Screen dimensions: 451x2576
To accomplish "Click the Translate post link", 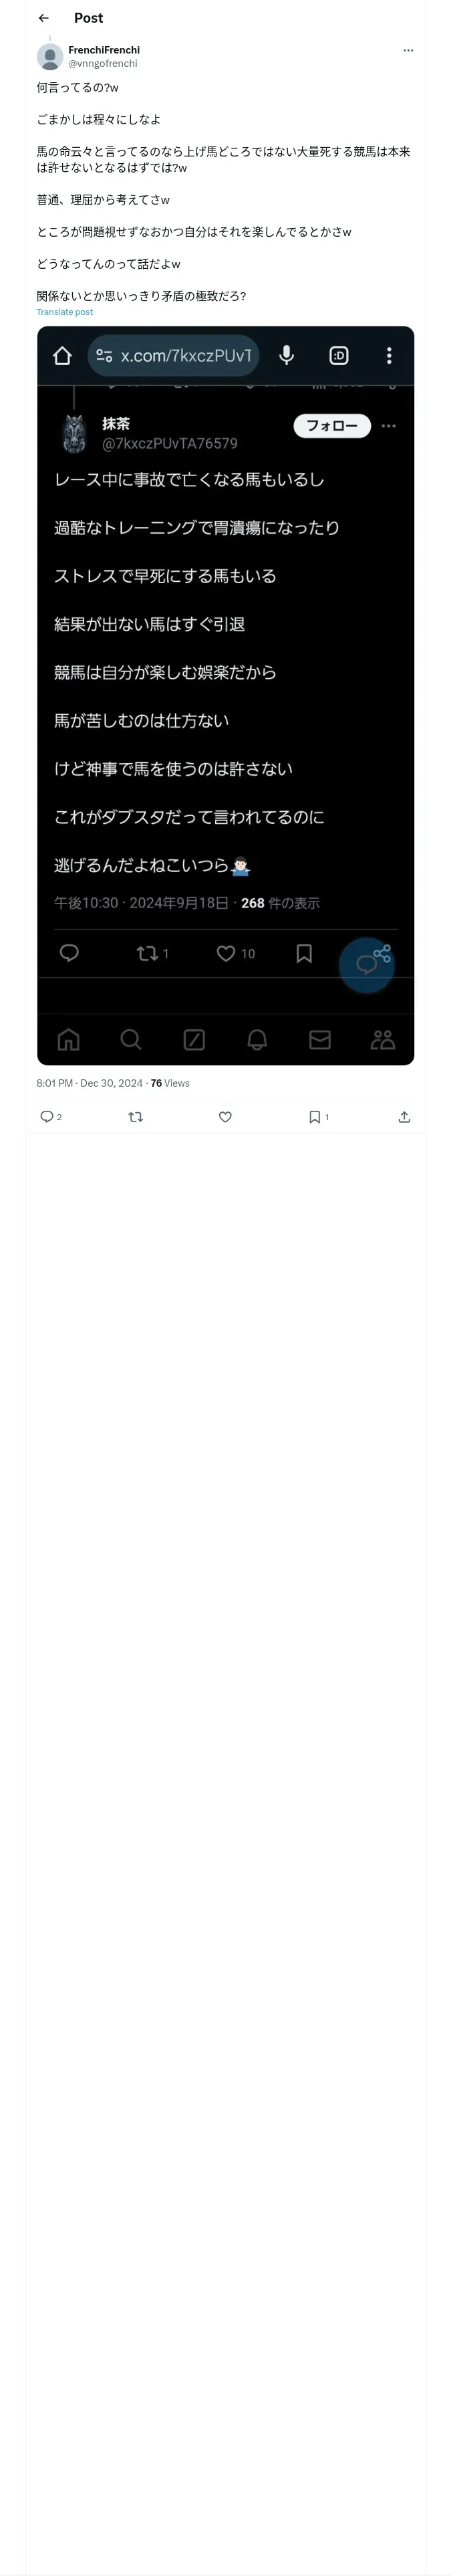I will point(65,312).
